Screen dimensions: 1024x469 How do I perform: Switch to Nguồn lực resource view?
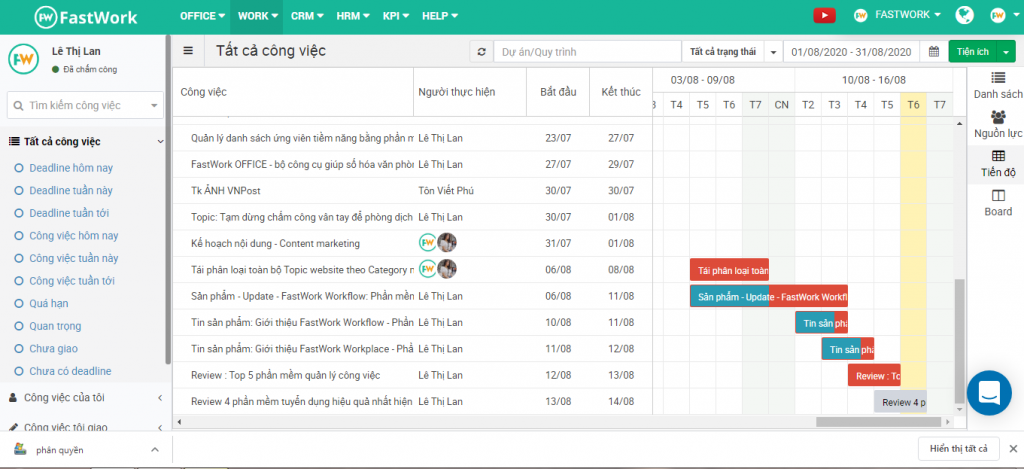pyautogui.click(x=997, y=124)
